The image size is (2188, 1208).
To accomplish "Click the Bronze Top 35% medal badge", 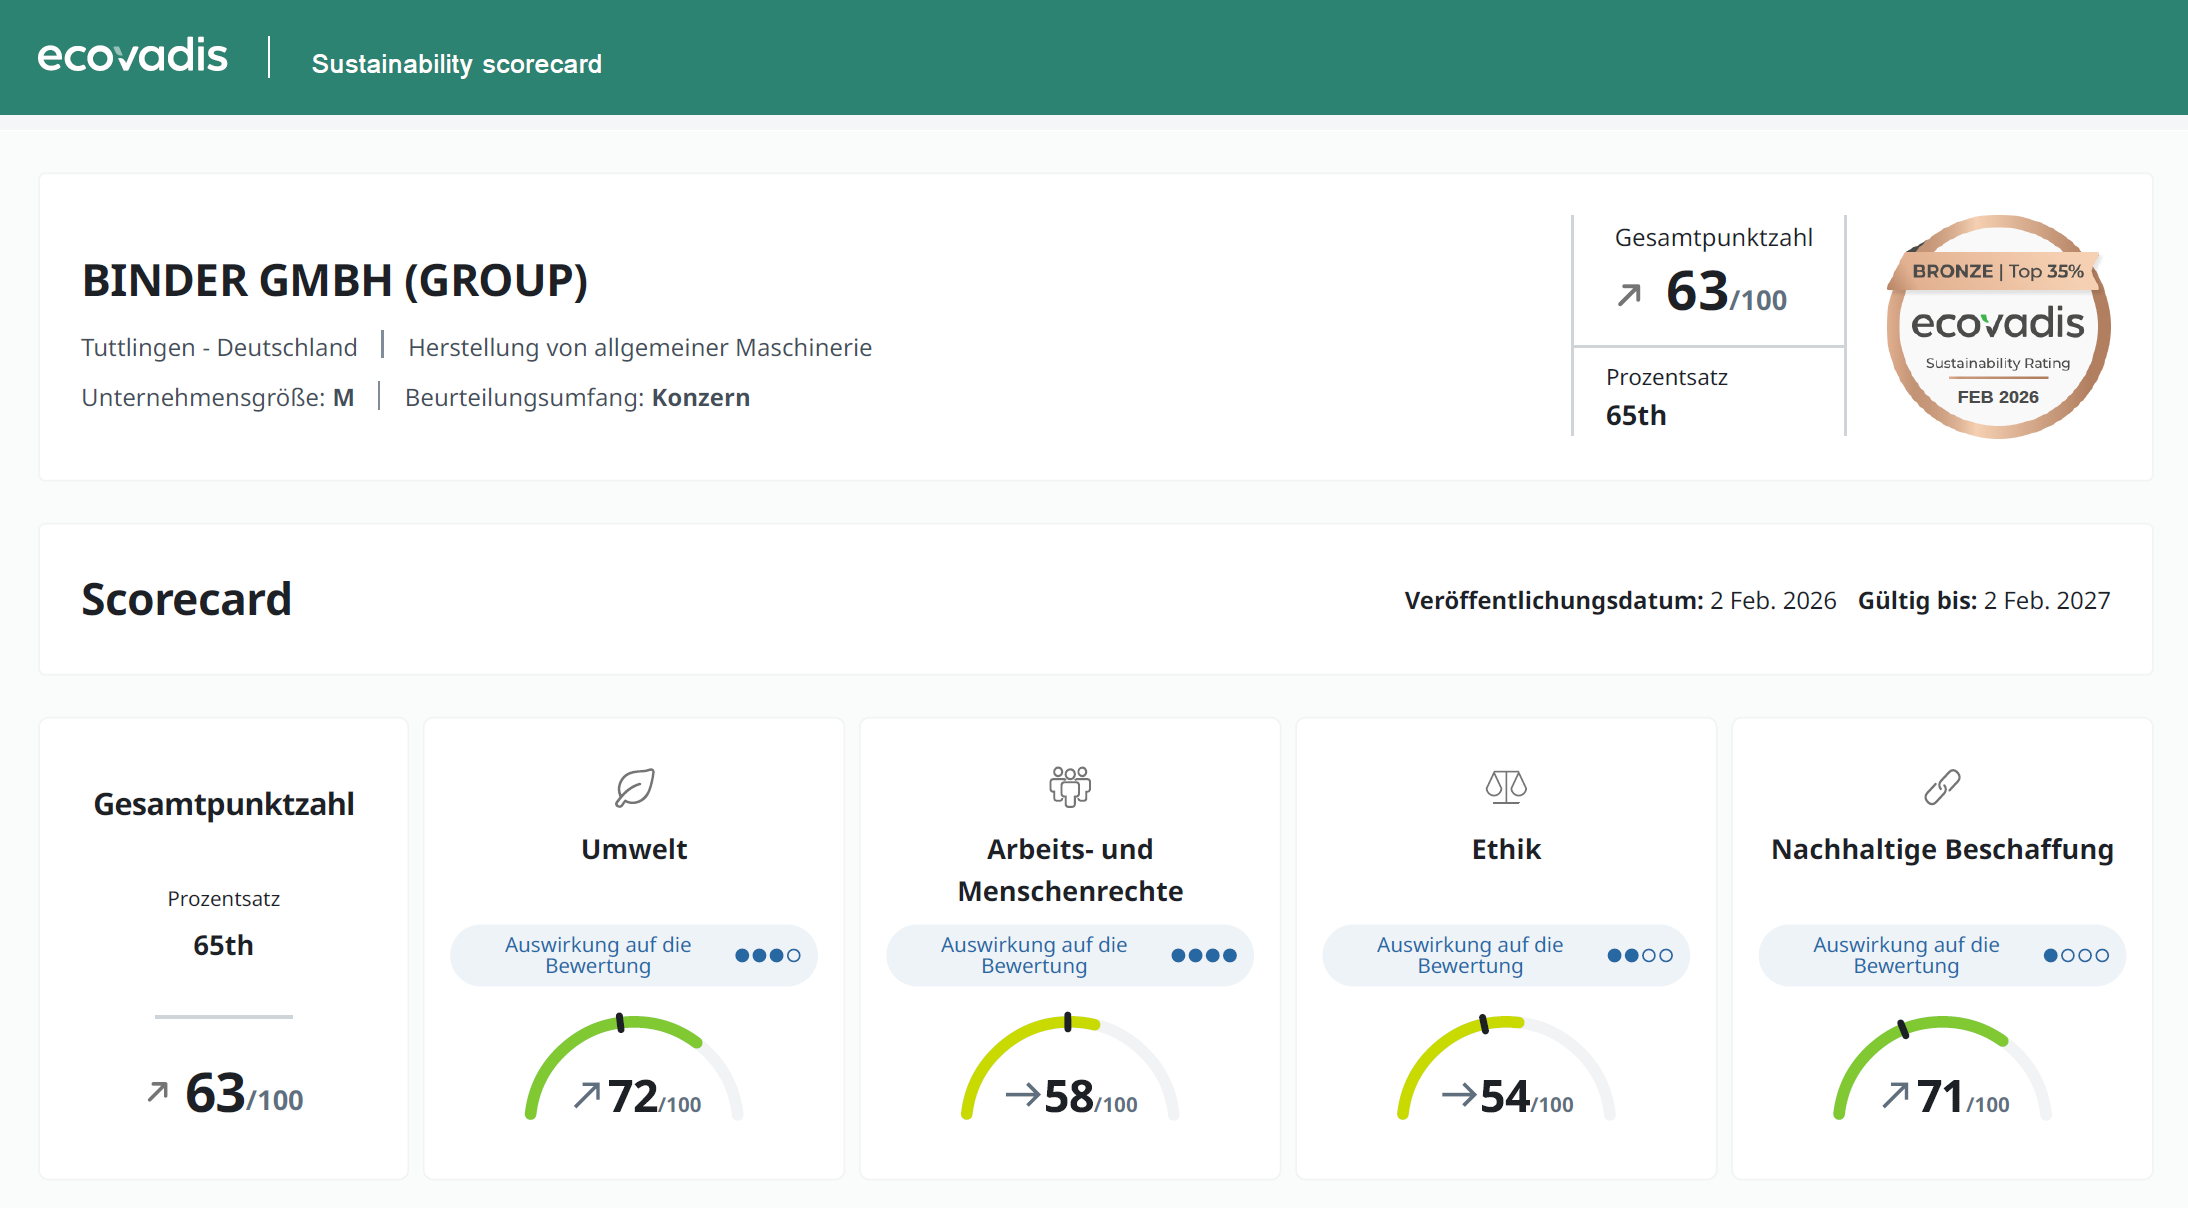I will pos(1997,327).
